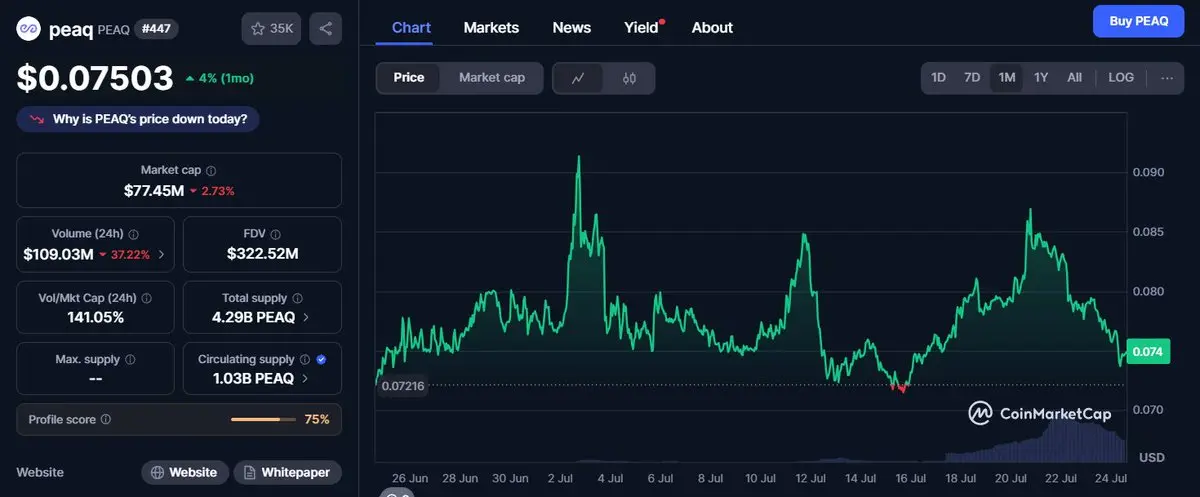Click the 0.090 y-axis label
The width and height of the screenshot is (1200, 497).
[x=1148, y=172]
